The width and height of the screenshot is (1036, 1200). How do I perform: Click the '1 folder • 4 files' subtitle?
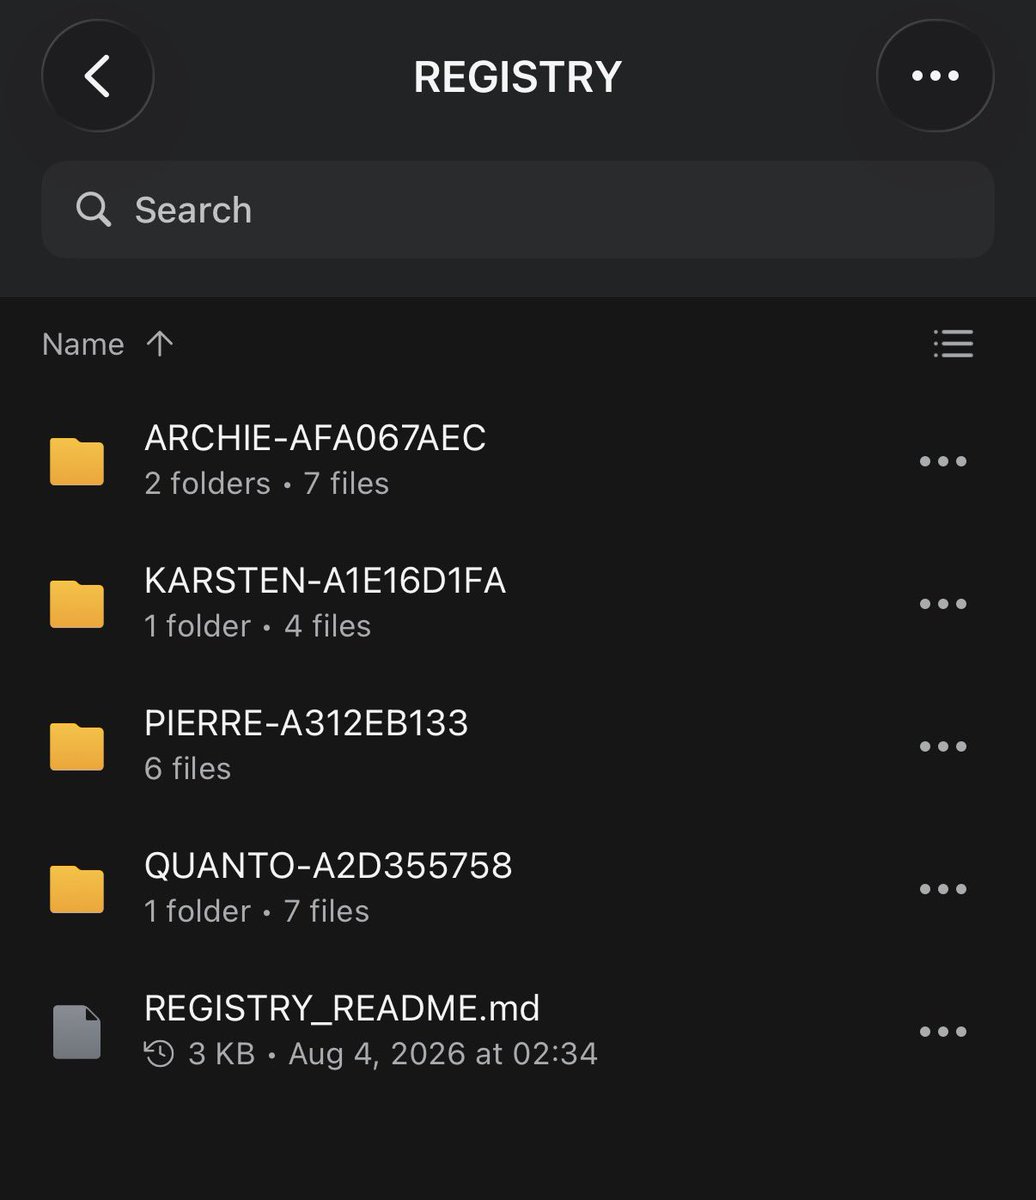[258, 627]
